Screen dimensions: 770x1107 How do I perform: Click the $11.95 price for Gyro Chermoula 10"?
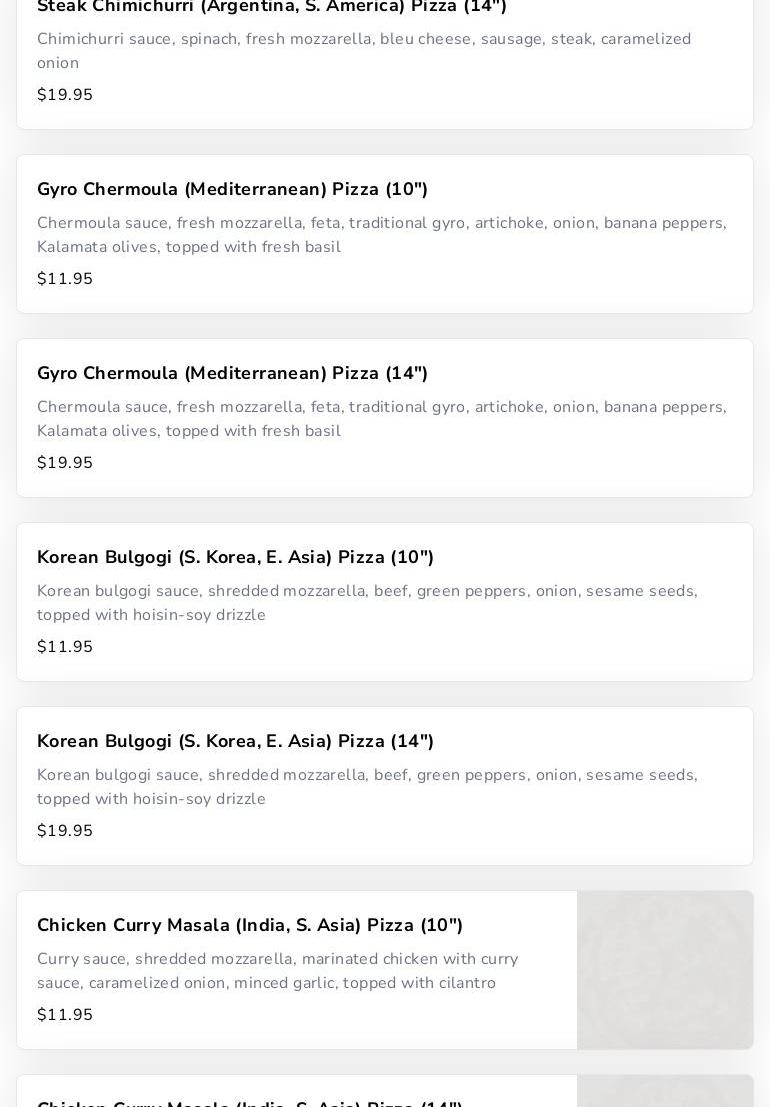[x=65, y=279]
